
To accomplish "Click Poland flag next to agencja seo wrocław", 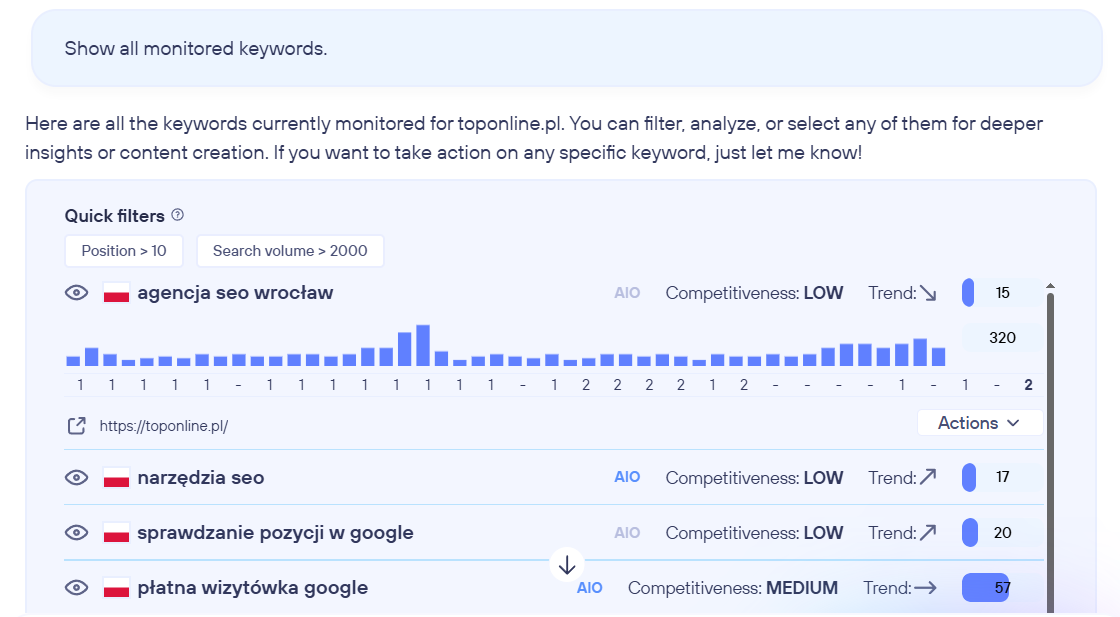I will pos(117,293).
